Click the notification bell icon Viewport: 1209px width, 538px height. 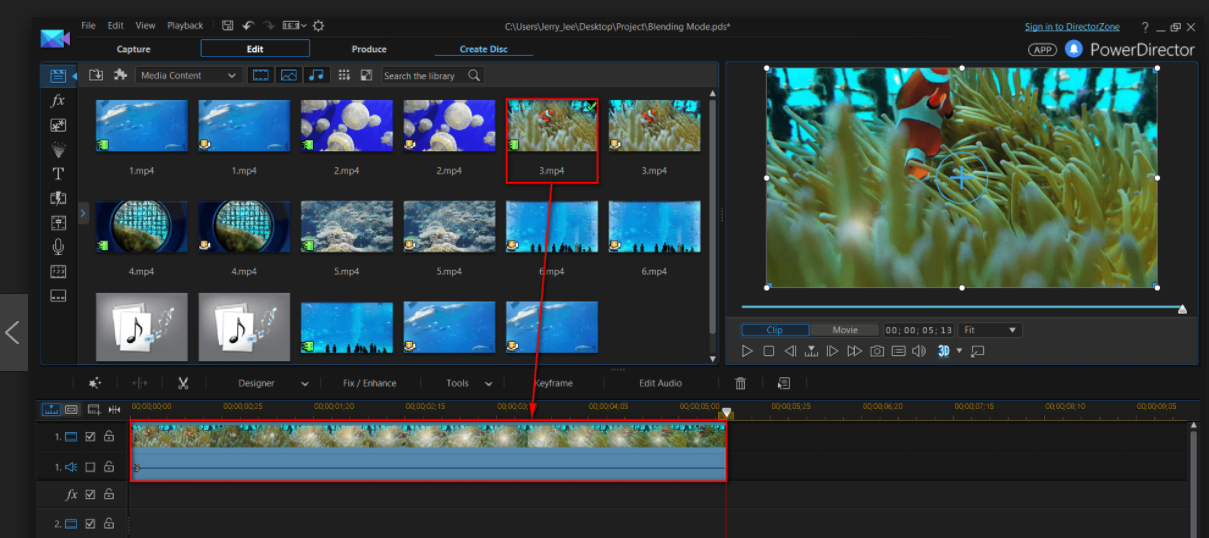click(1073, 48)
